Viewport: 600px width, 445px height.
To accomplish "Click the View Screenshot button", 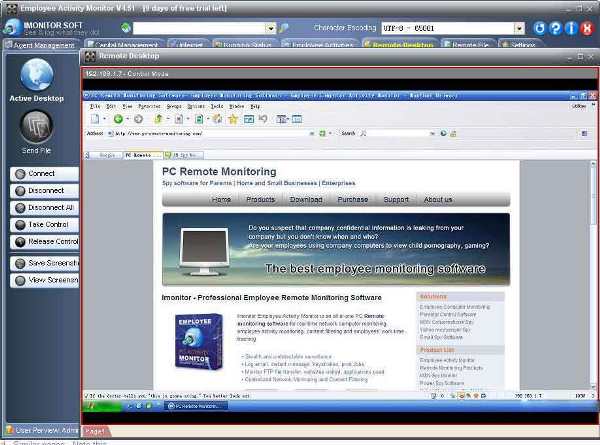I will (44, 280).
